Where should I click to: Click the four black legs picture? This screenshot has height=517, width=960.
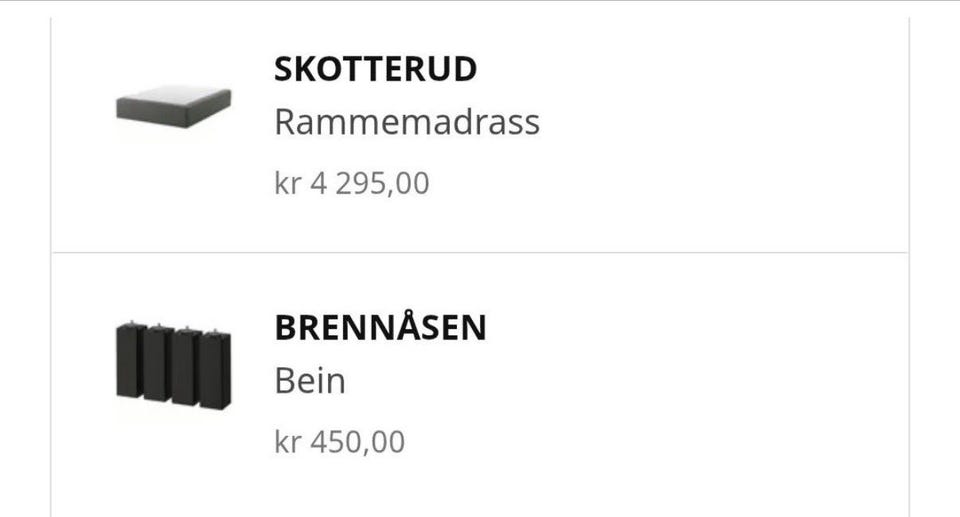(174, 365)
